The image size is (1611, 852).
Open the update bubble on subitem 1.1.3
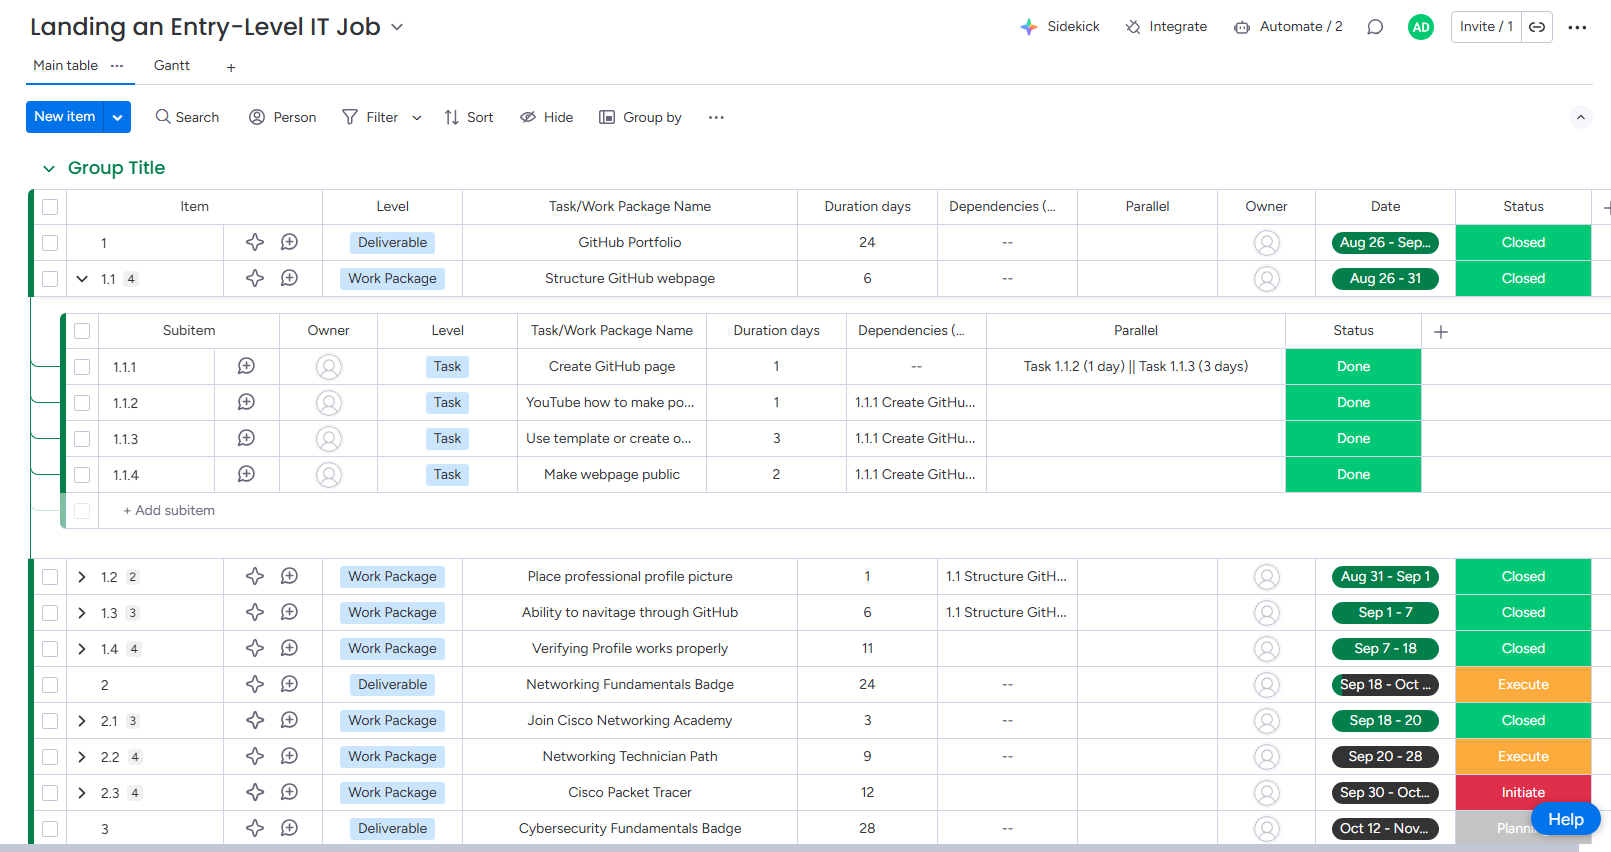246,439
